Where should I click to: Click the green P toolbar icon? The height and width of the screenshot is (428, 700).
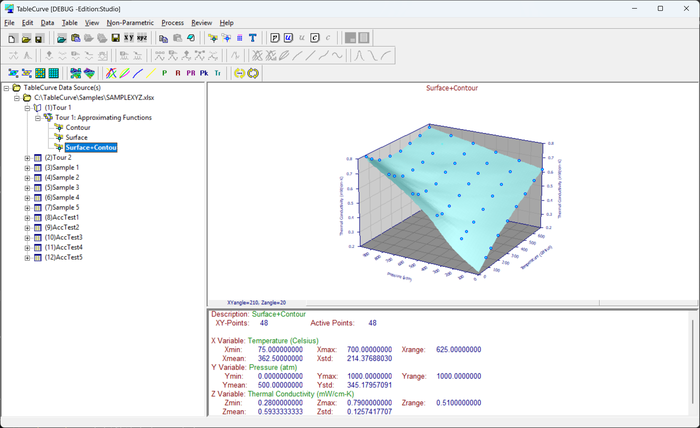click(x=165, y=73)
